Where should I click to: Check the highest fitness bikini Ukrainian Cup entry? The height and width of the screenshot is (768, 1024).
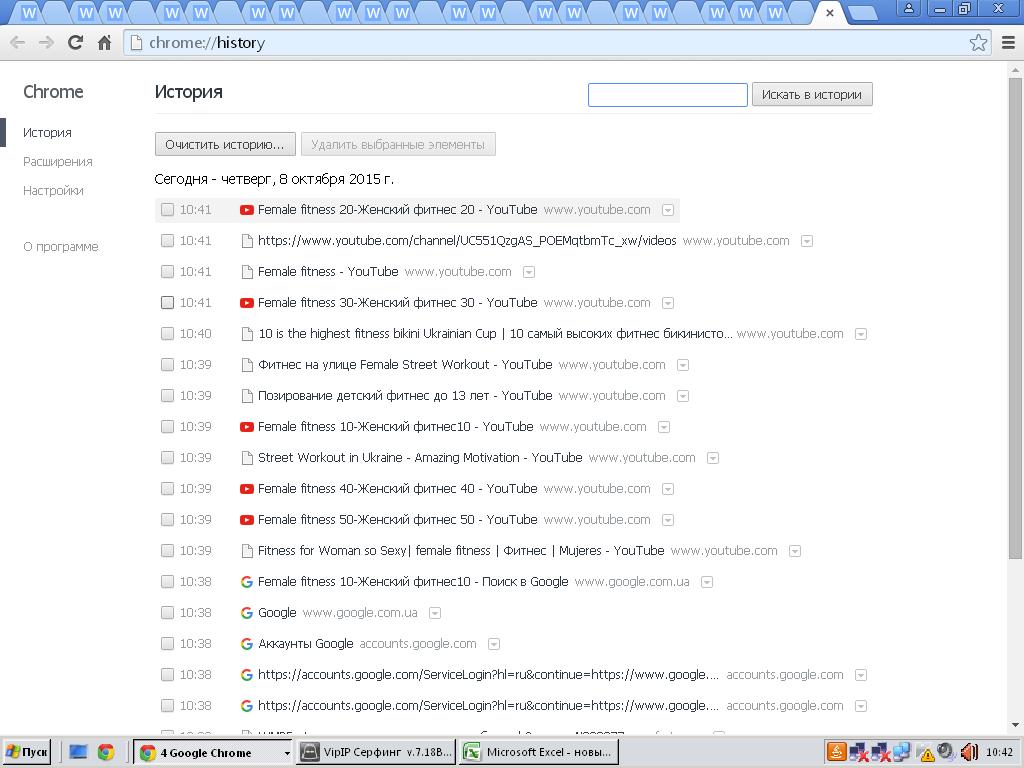(x=167, y=334)
